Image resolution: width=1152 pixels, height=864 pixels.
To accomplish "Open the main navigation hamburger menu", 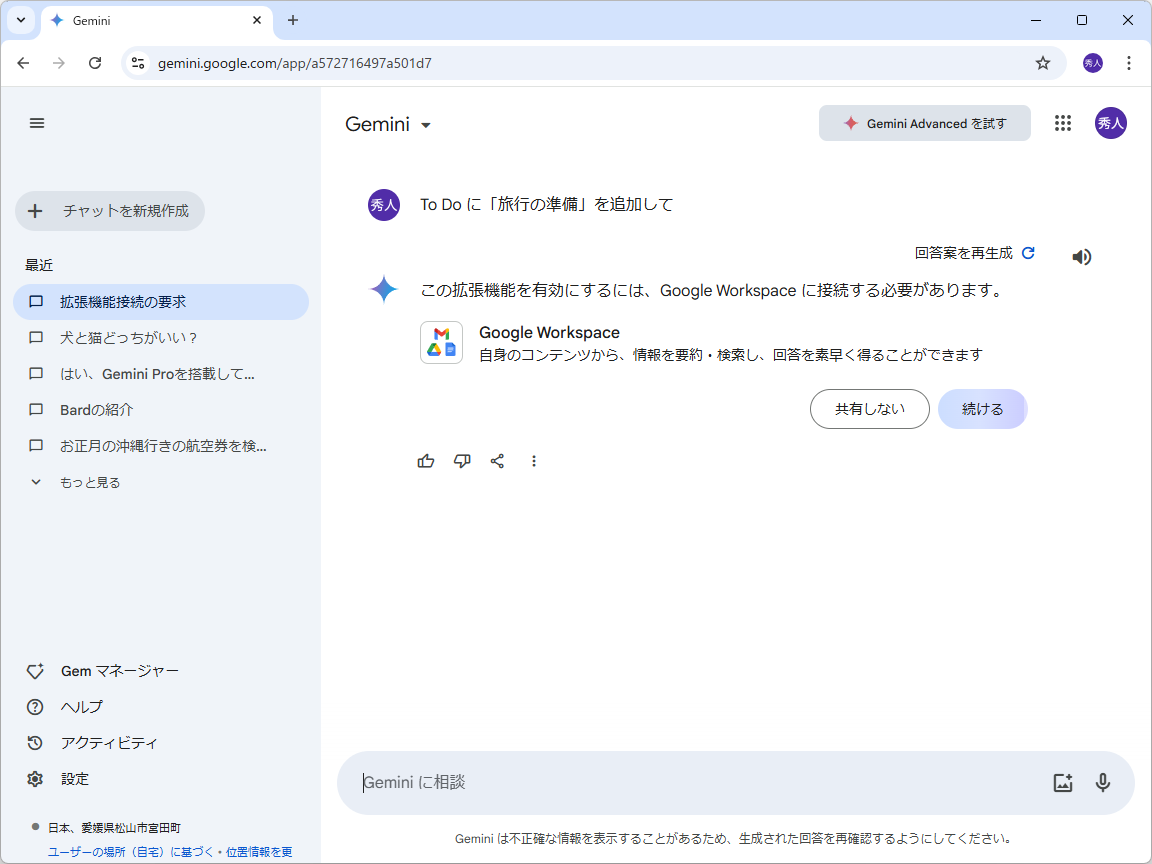I will (x=37, y=123).
